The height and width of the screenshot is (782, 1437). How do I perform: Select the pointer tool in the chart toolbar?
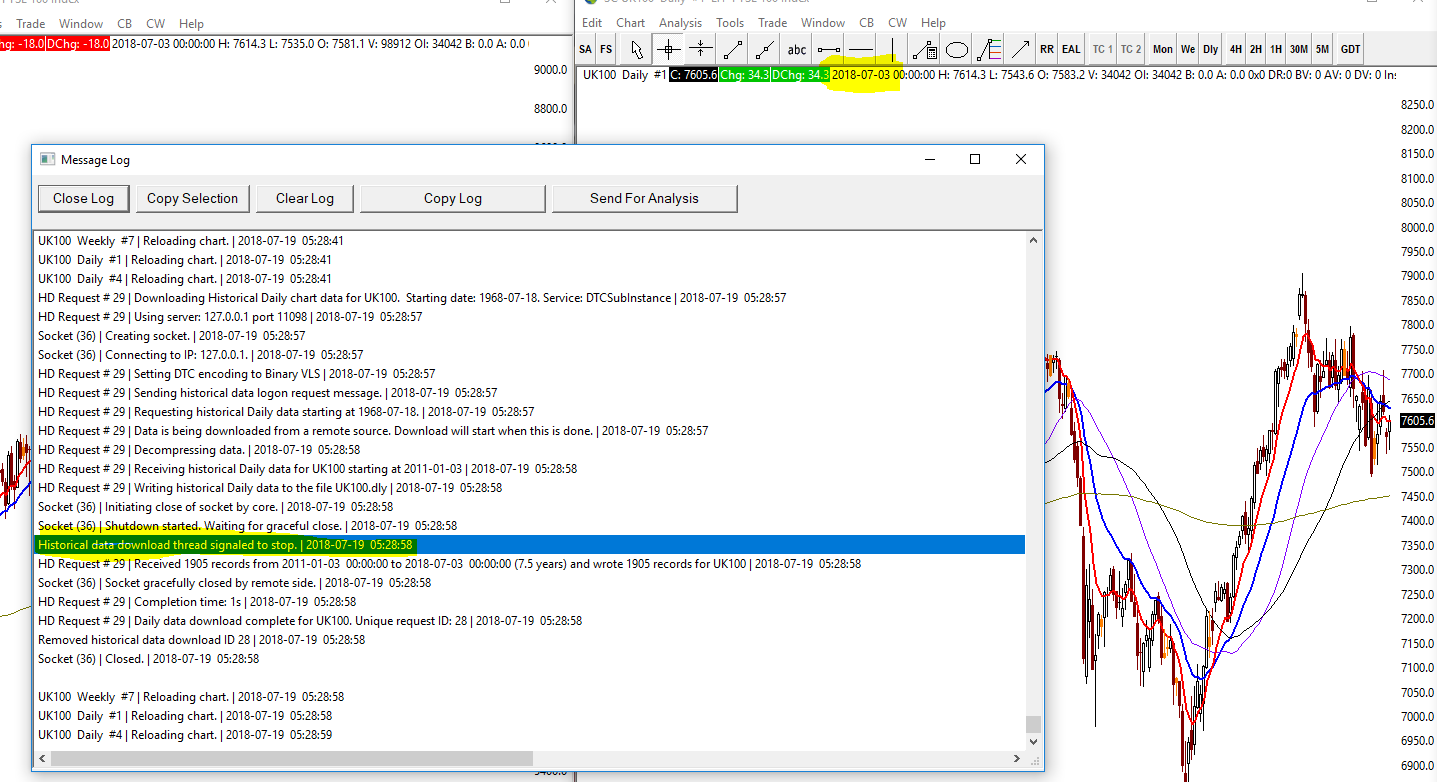click(636, 49)
